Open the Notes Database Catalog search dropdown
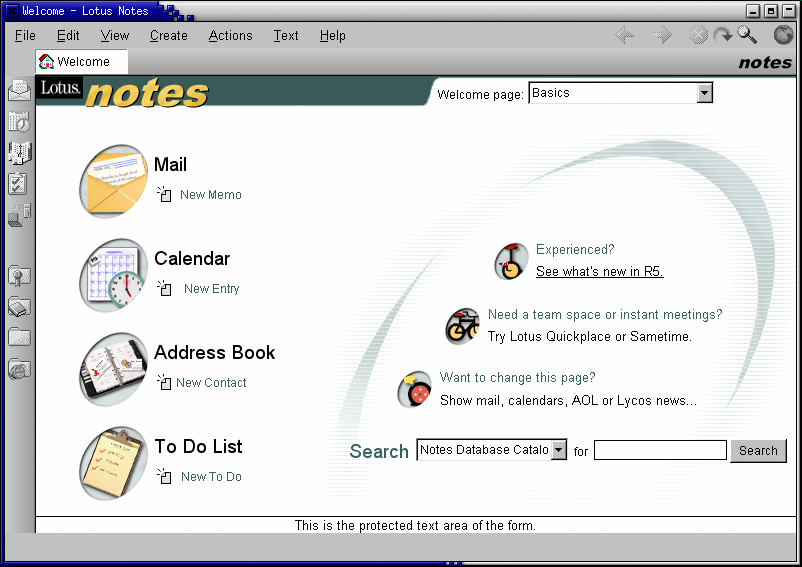This screenshot has width=802, height=567. 559,450
